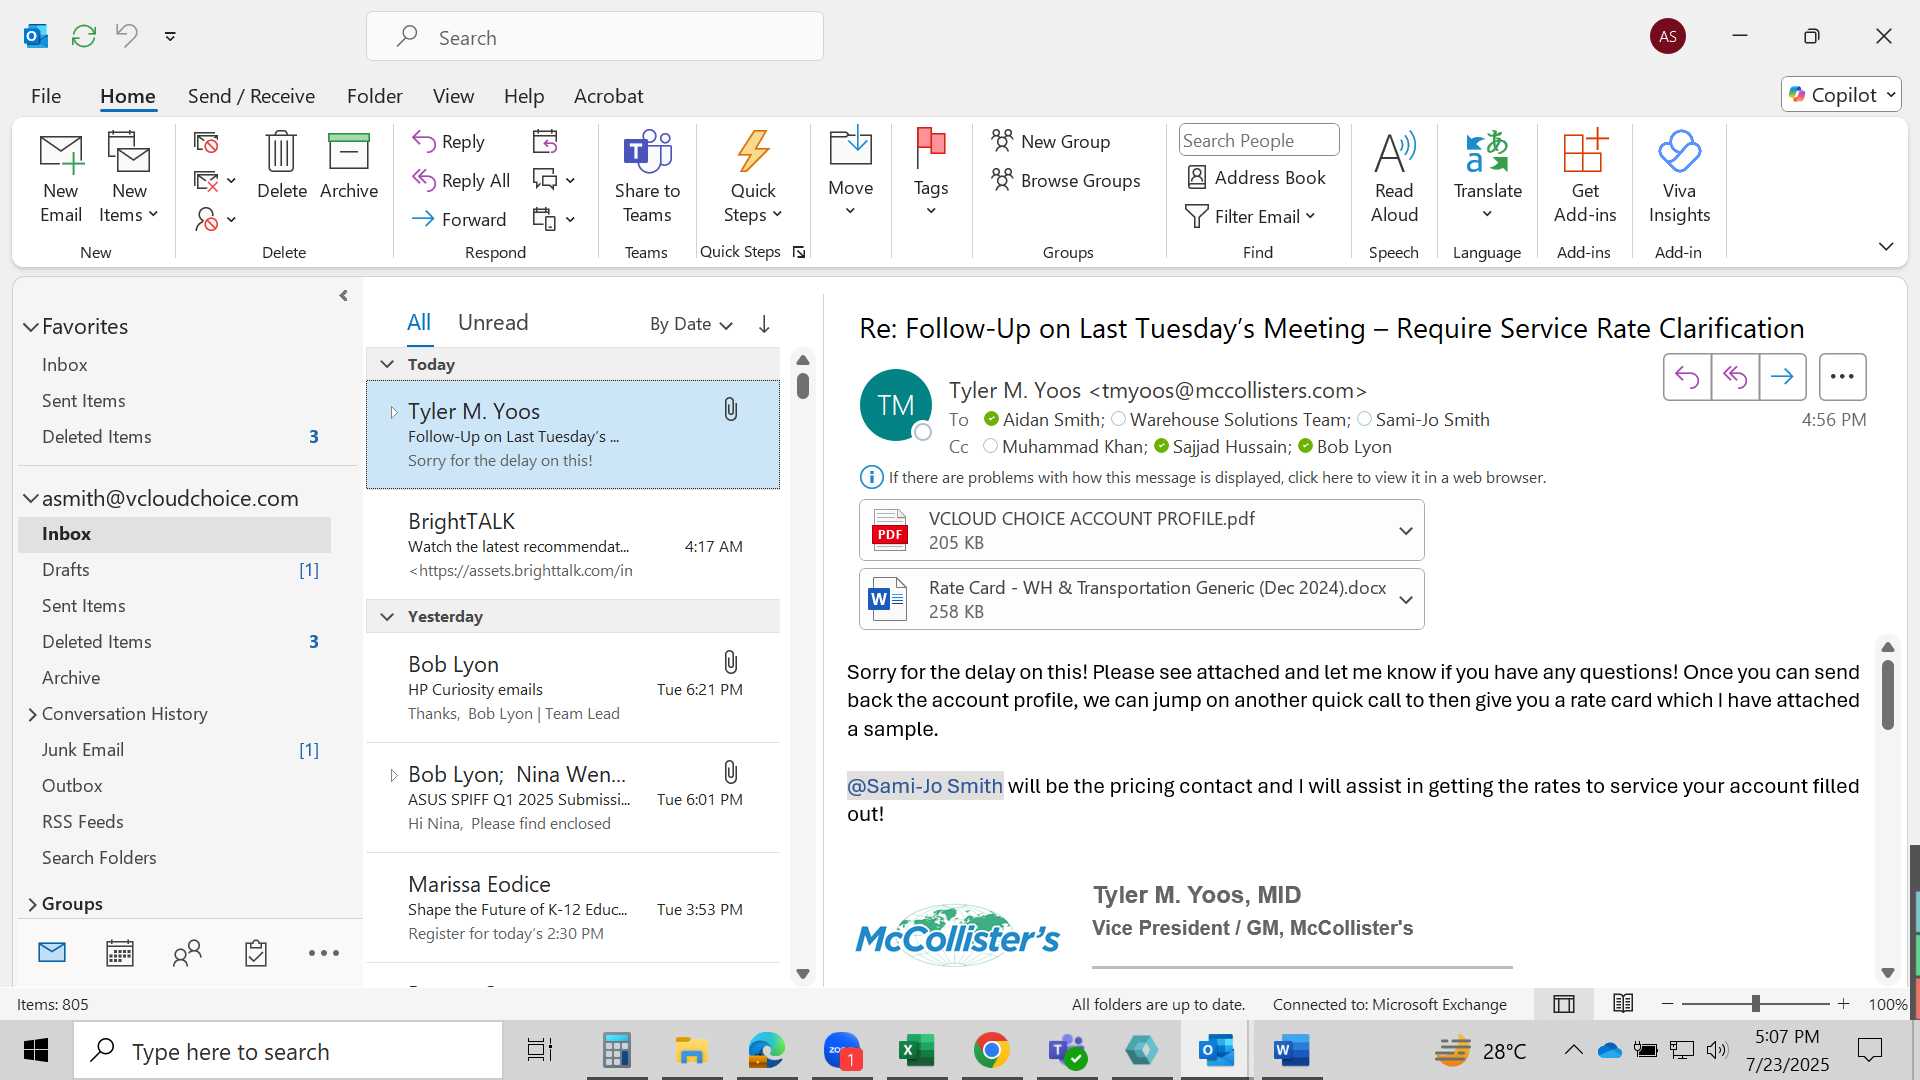Open the View tab

point(453,96)
